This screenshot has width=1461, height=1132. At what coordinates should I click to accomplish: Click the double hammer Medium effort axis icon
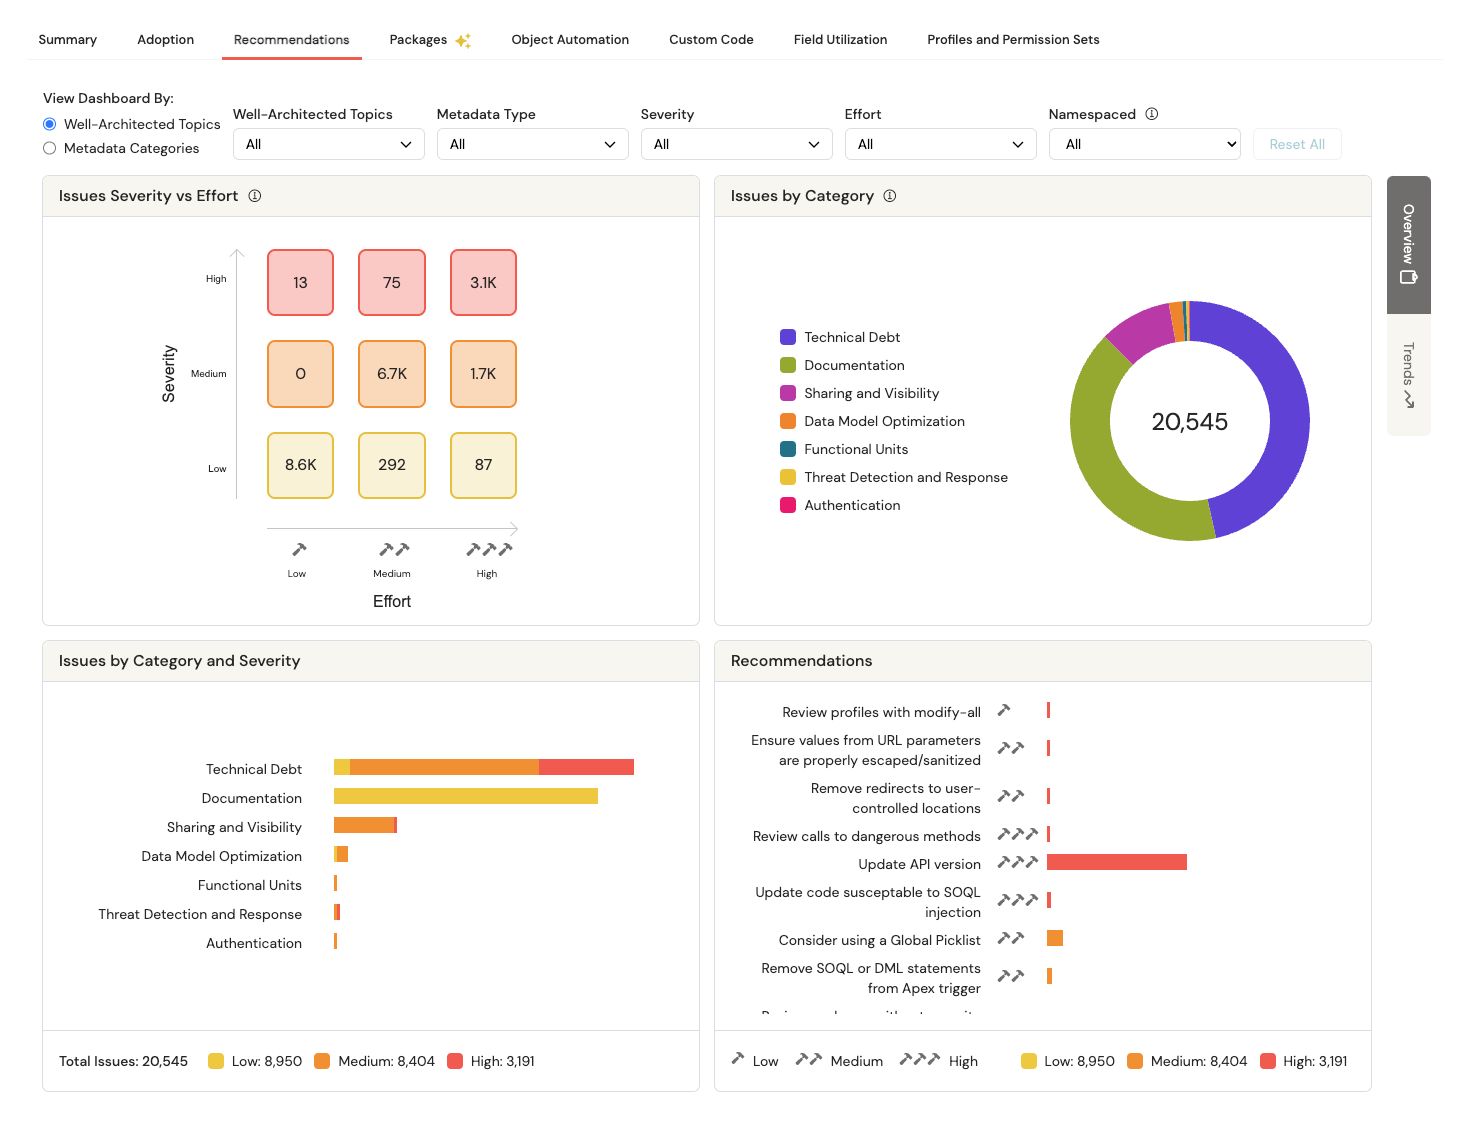pyautogui.click(x=394, y=549)
